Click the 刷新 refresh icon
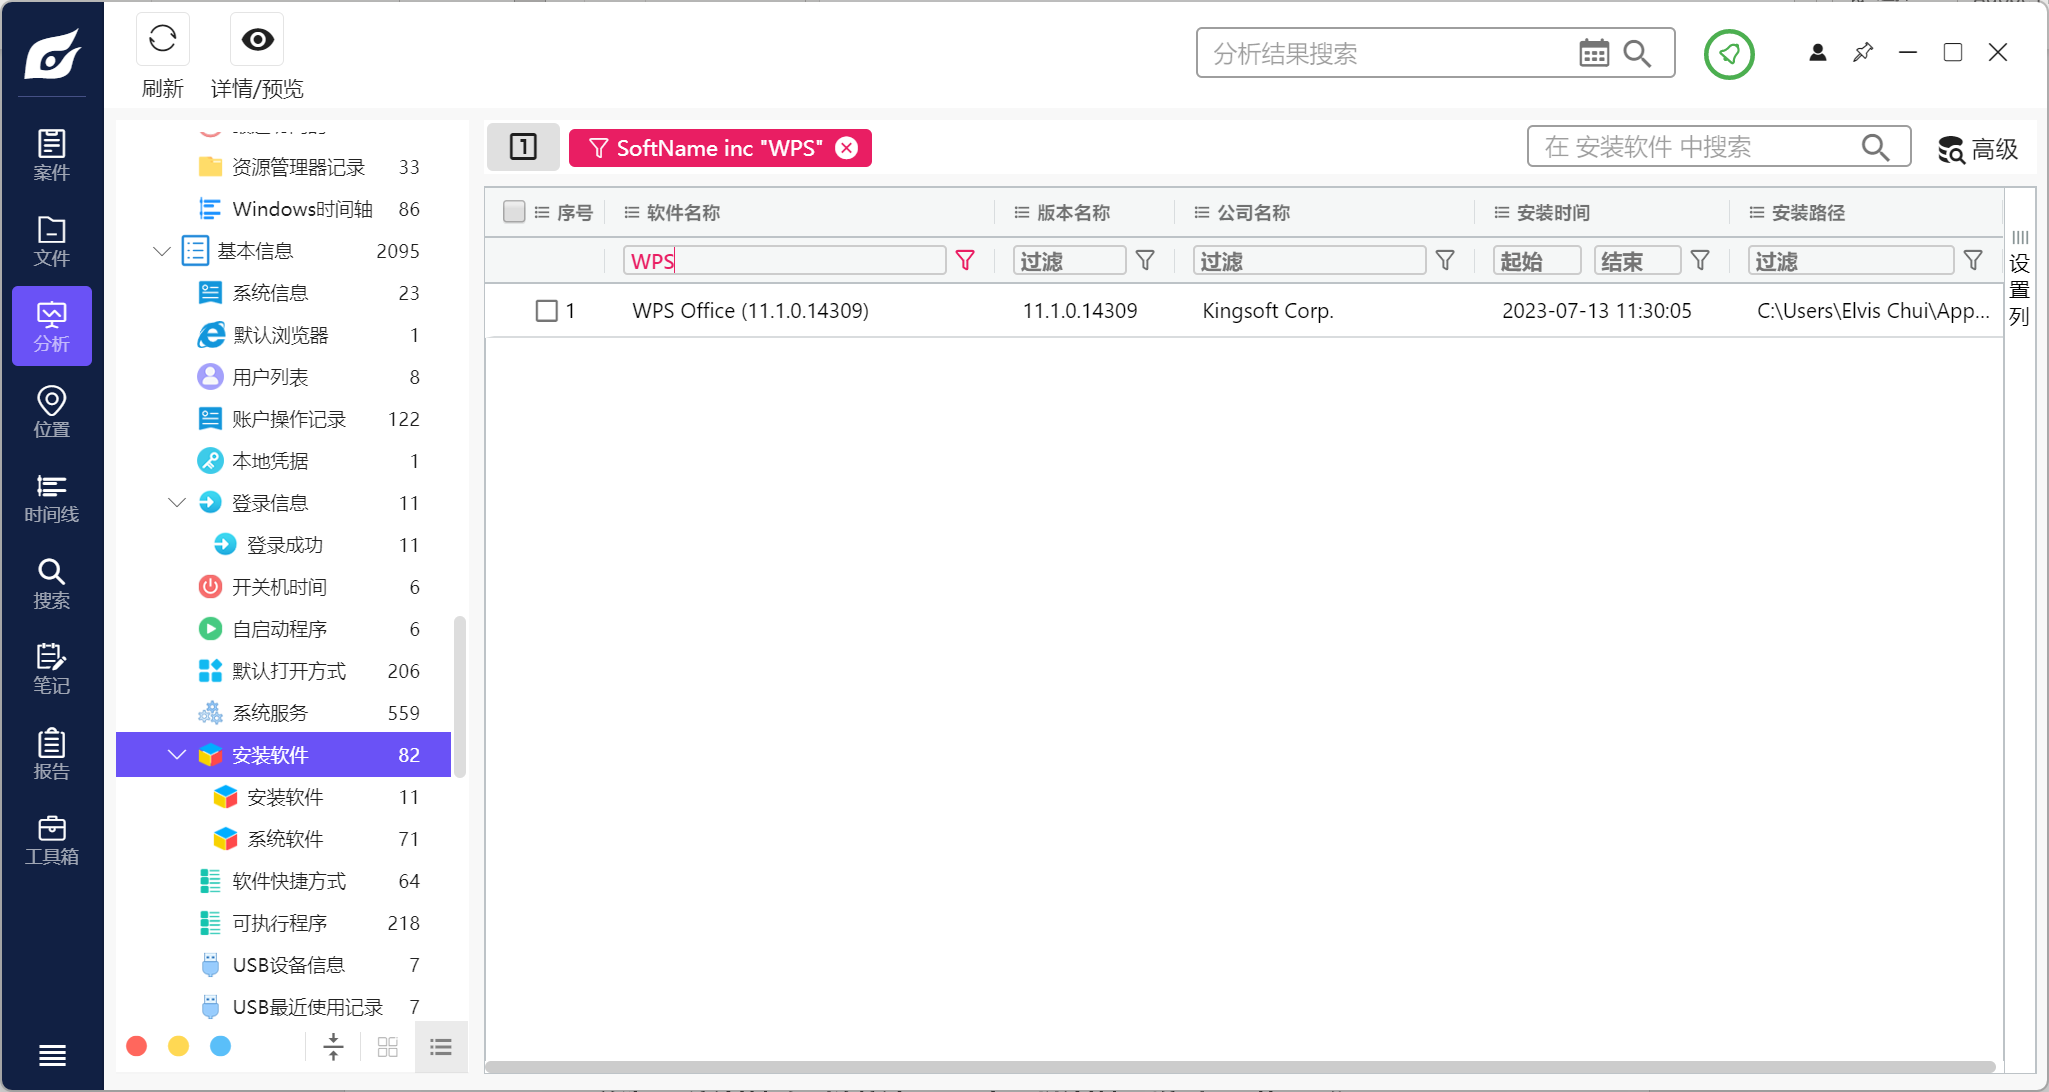Screen dimensions: 2049x1092 tap(162, 40)
